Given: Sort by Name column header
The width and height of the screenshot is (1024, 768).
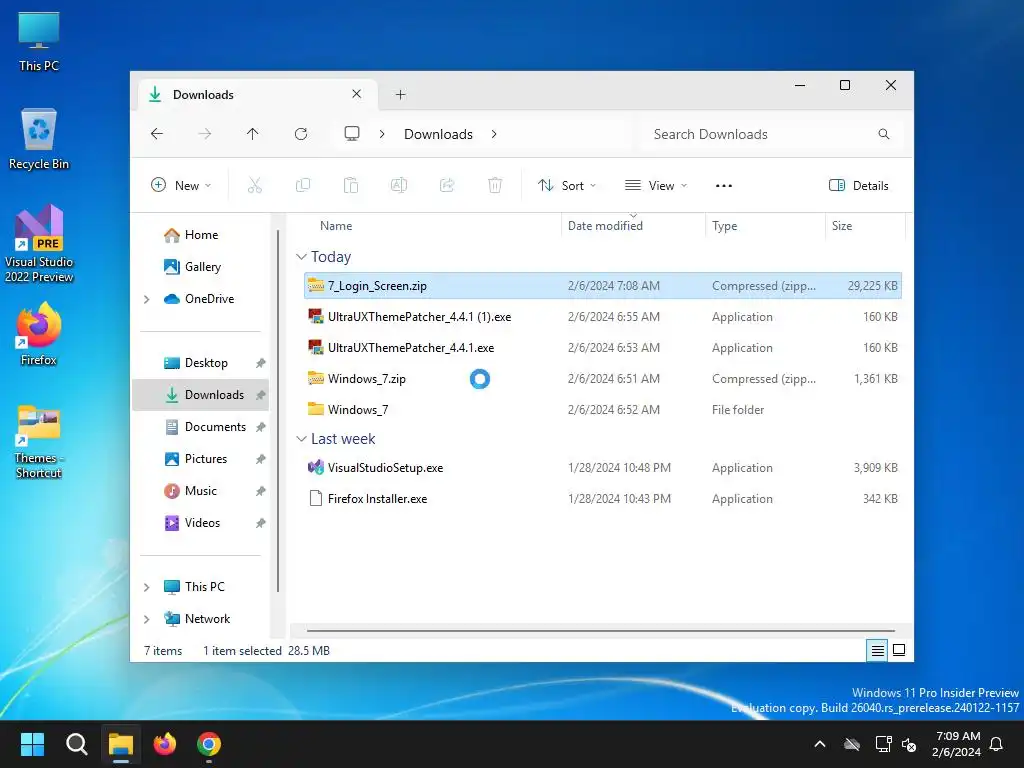Looking at the screenshot, I should pos(336,226).
